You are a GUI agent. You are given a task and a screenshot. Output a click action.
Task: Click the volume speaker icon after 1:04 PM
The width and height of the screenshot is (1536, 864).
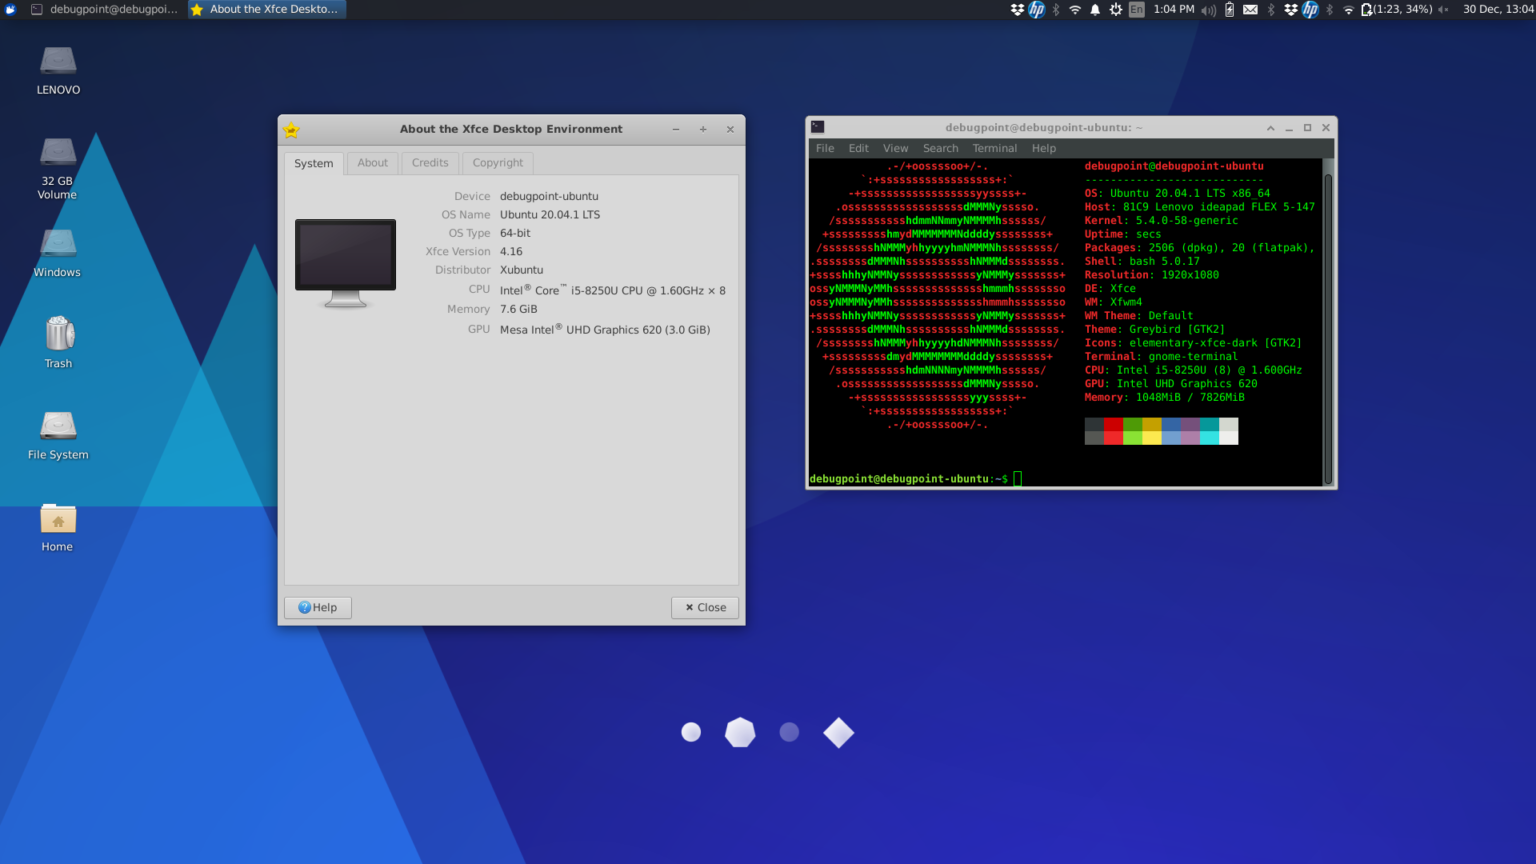[x=1209, y=10]
